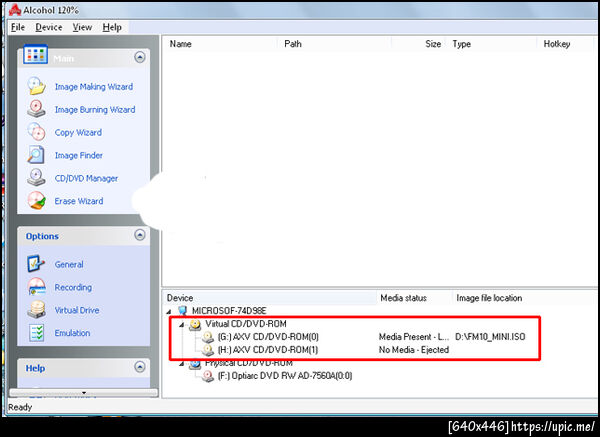The width and height of the screenshot is (600, 437).
Task: Click the Copy Wizard disc icon
Action: point(37,132)
